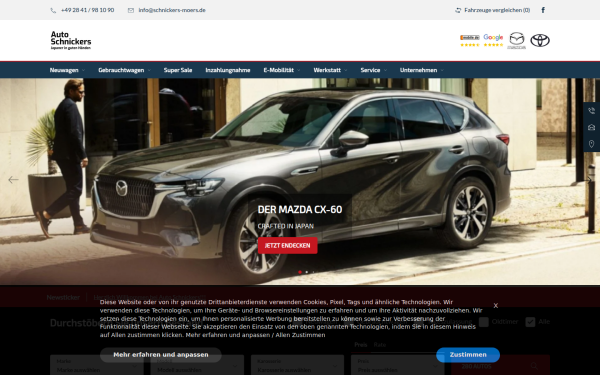Click the side panel garage icon

[x=592, y=127]
